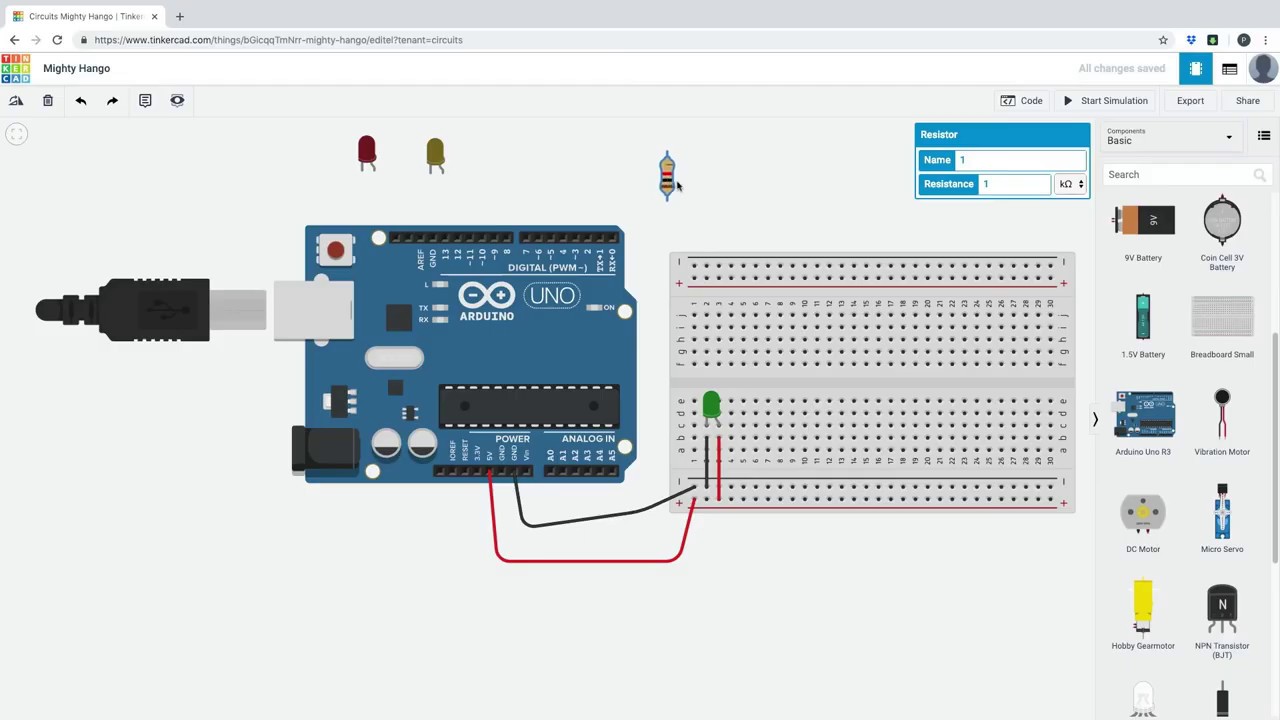Open the Export menu
Screen dimensions: 1280x720
tap(1190, 101)
